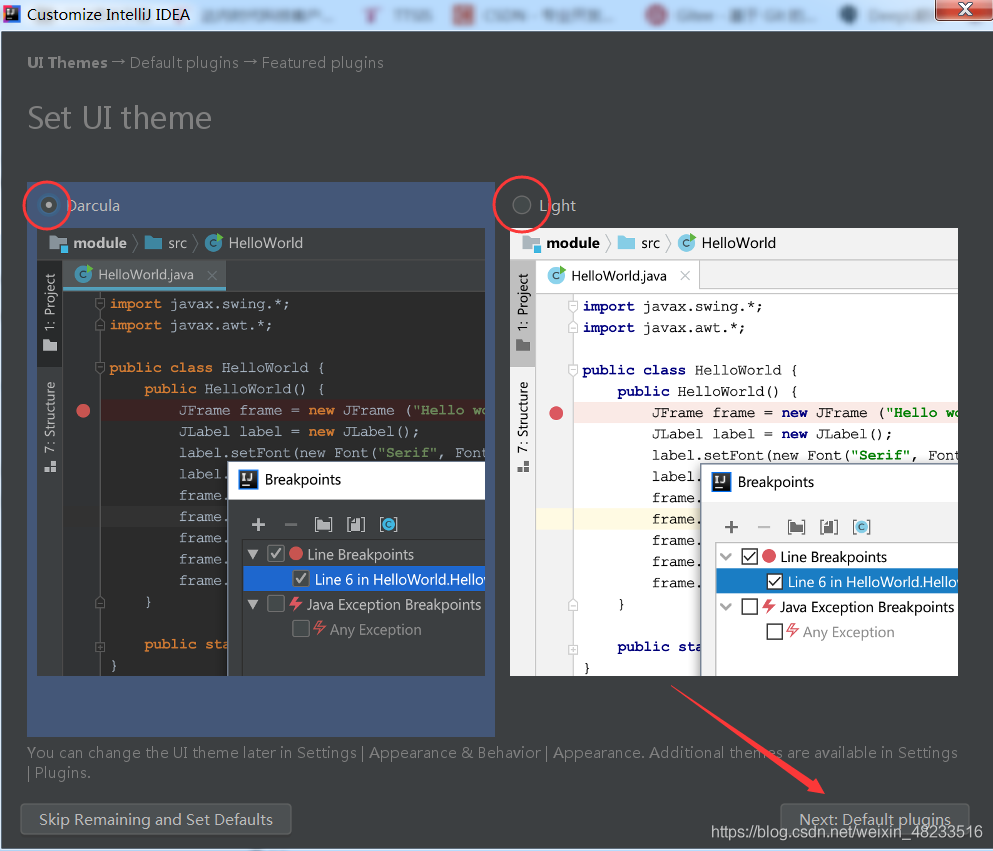Toggle Any Exception checkbox in Darcula preview

pyautogui.click(x=301, y=629)
